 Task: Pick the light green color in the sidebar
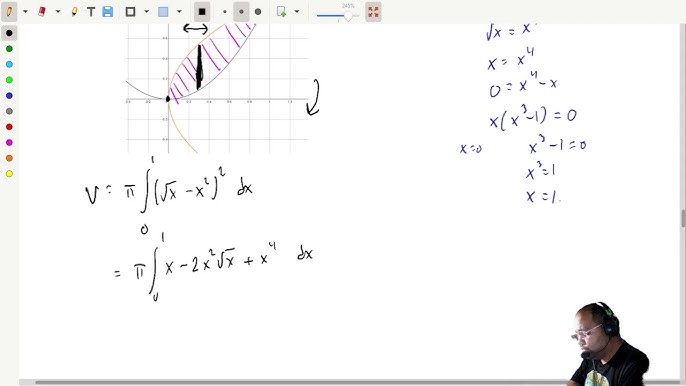pyautogui.click(x=9, y=80)
